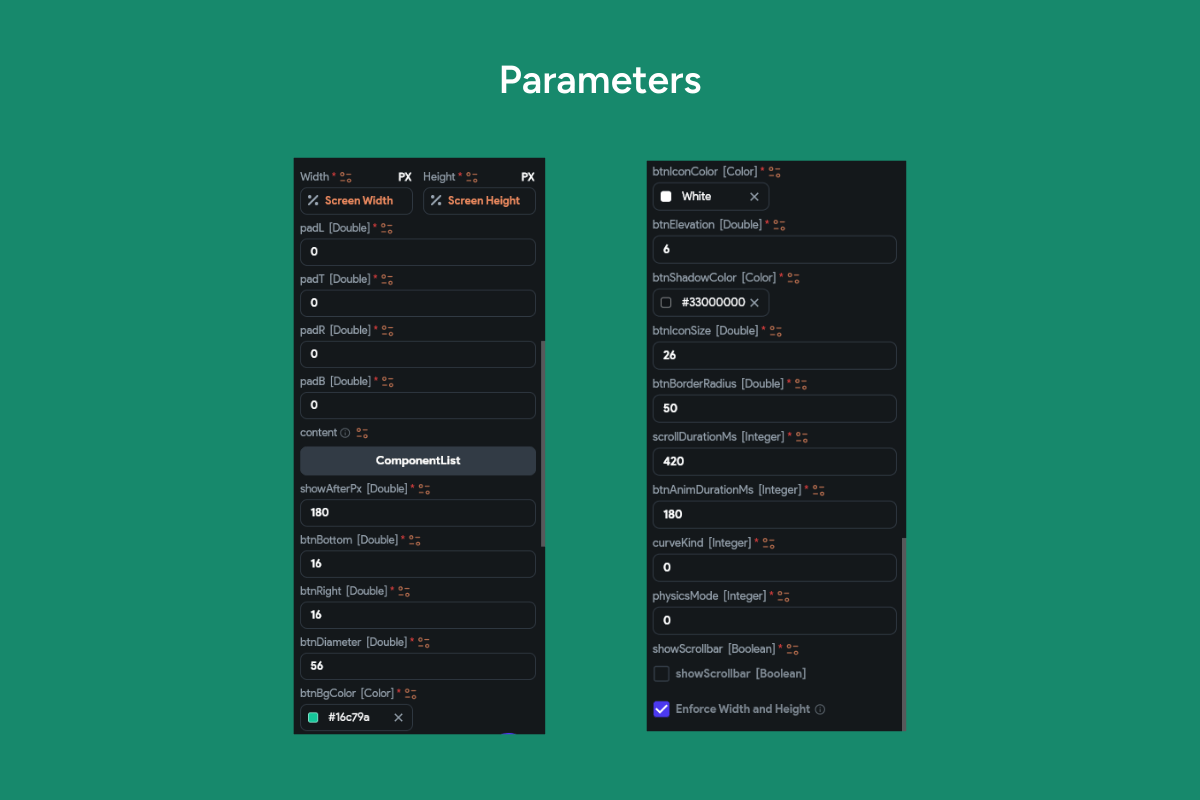The height and width of the screenshot is (800, 1200).
Task: Click the ComponentList button
Action: (418, 461)
